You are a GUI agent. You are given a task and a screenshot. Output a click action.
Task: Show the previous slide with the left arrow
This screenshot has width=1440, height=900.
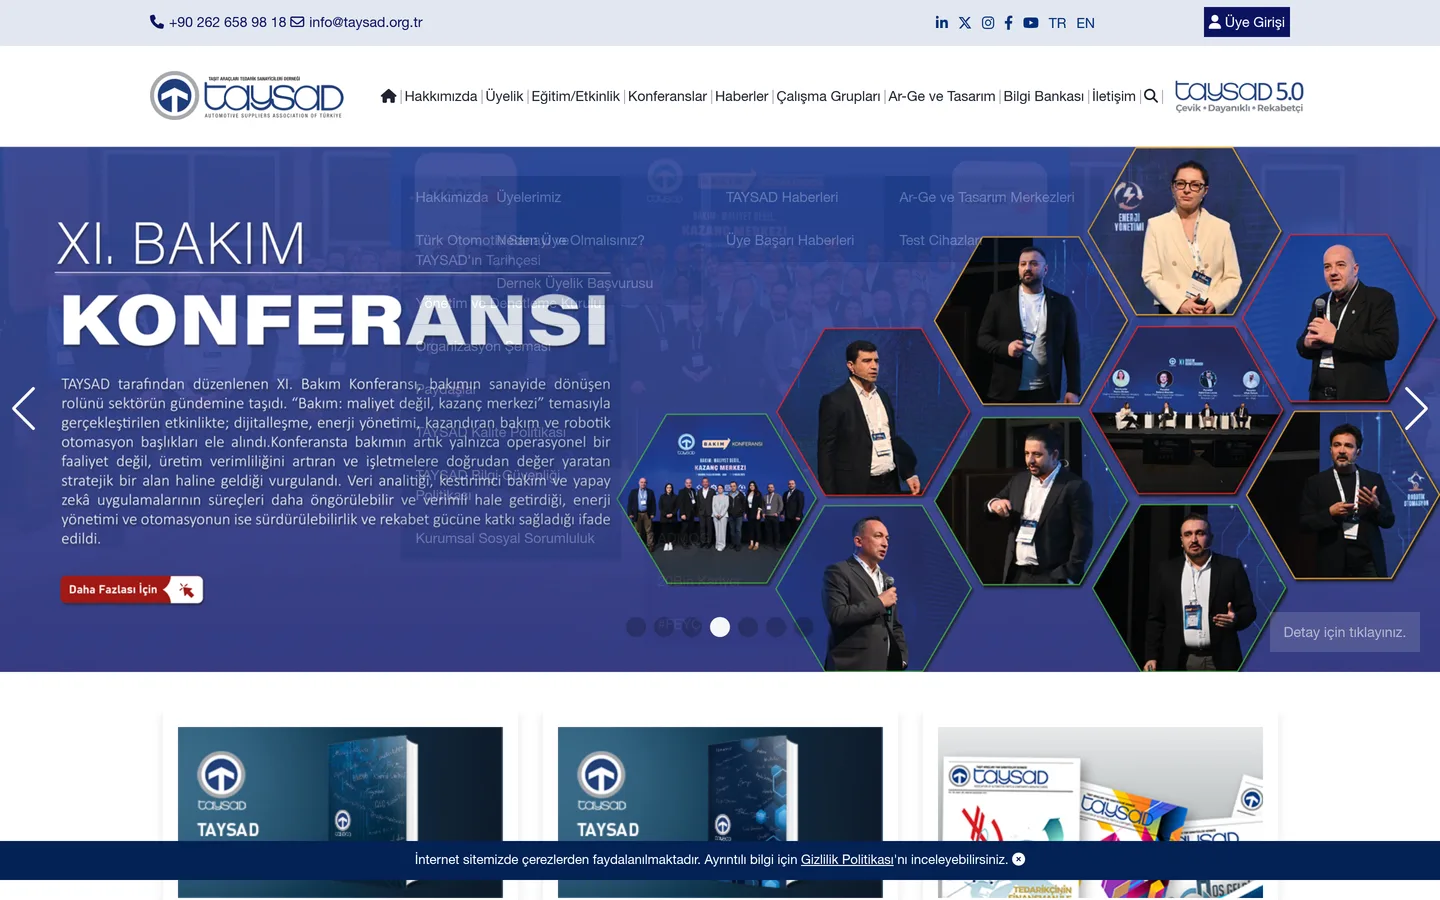click(x=24, y=408)
